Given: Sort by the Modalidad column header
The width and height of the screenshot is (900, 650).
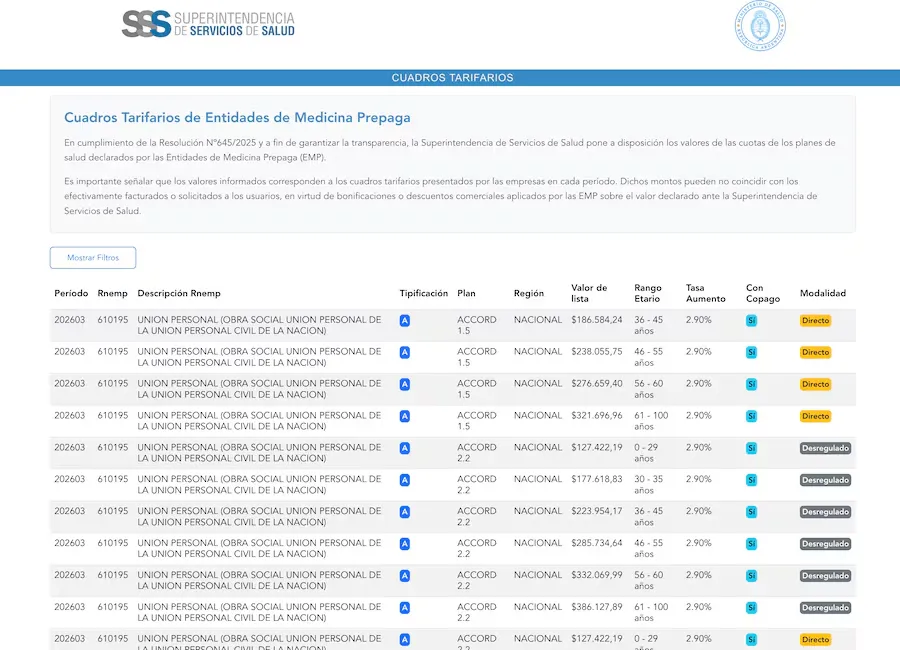Looking at the screenshot, I should [823, 293].
